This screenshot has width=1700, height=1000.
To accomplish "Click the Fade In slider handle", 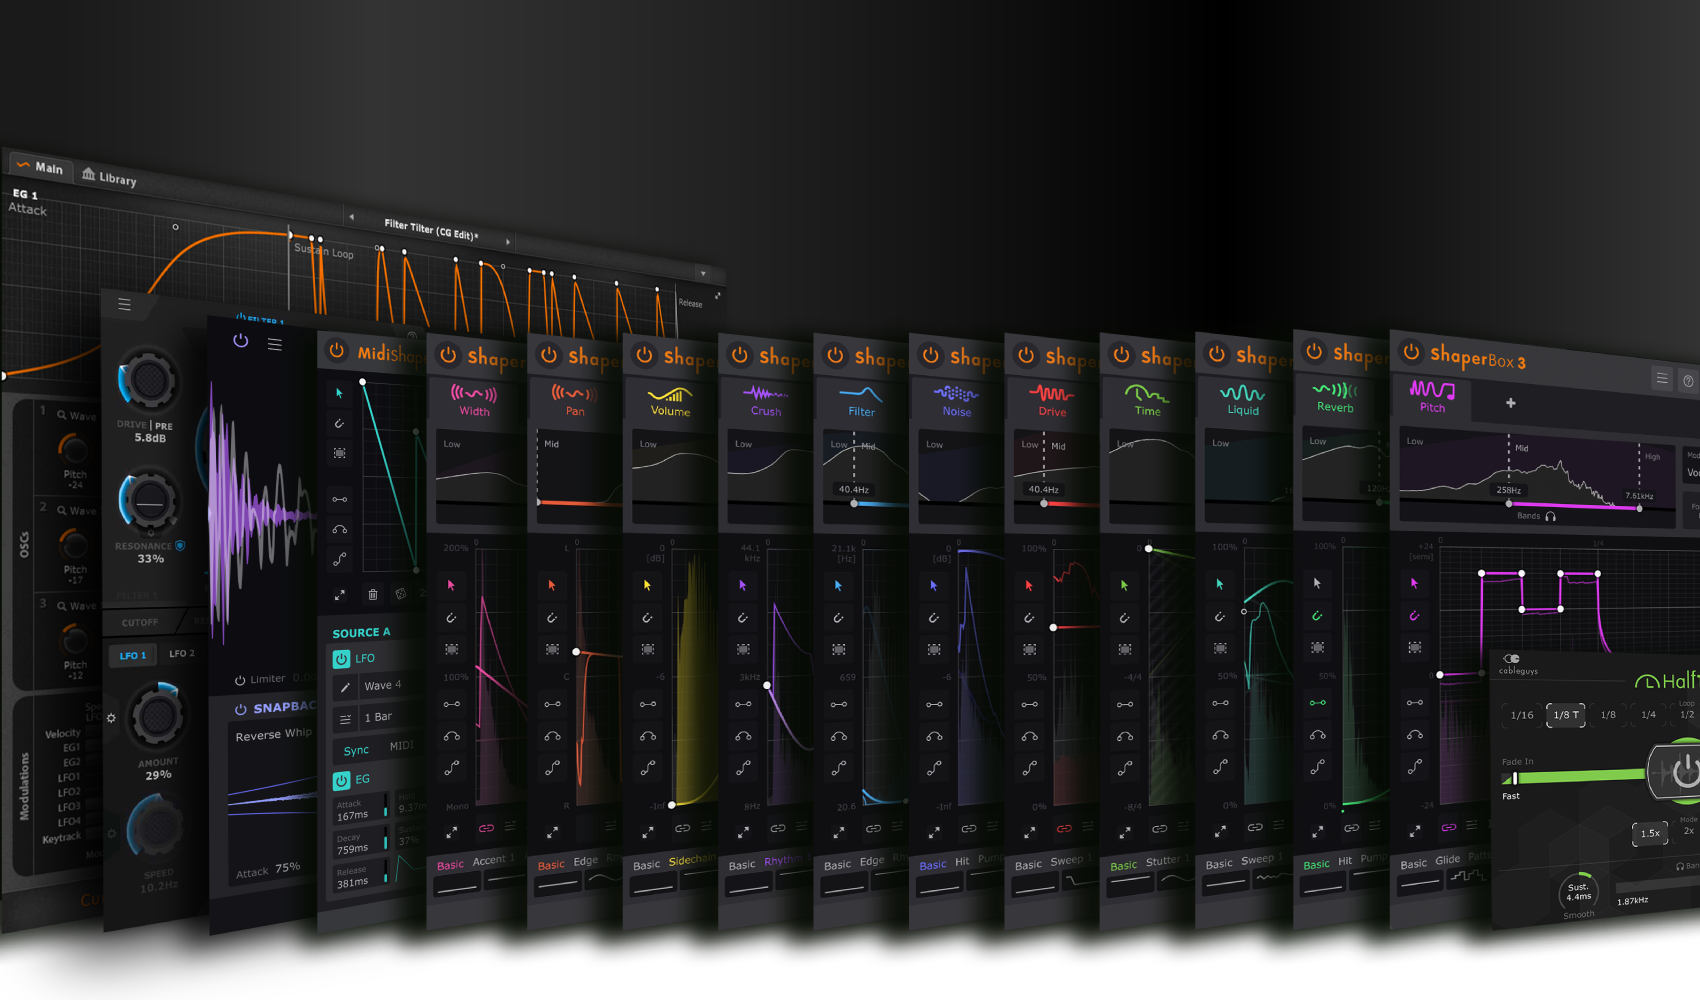I will pos(1514,778).
